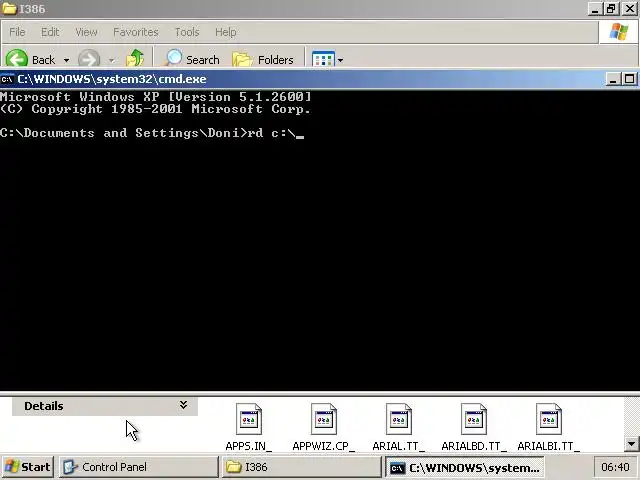Open the Tools menu

(x=187, y=32)
